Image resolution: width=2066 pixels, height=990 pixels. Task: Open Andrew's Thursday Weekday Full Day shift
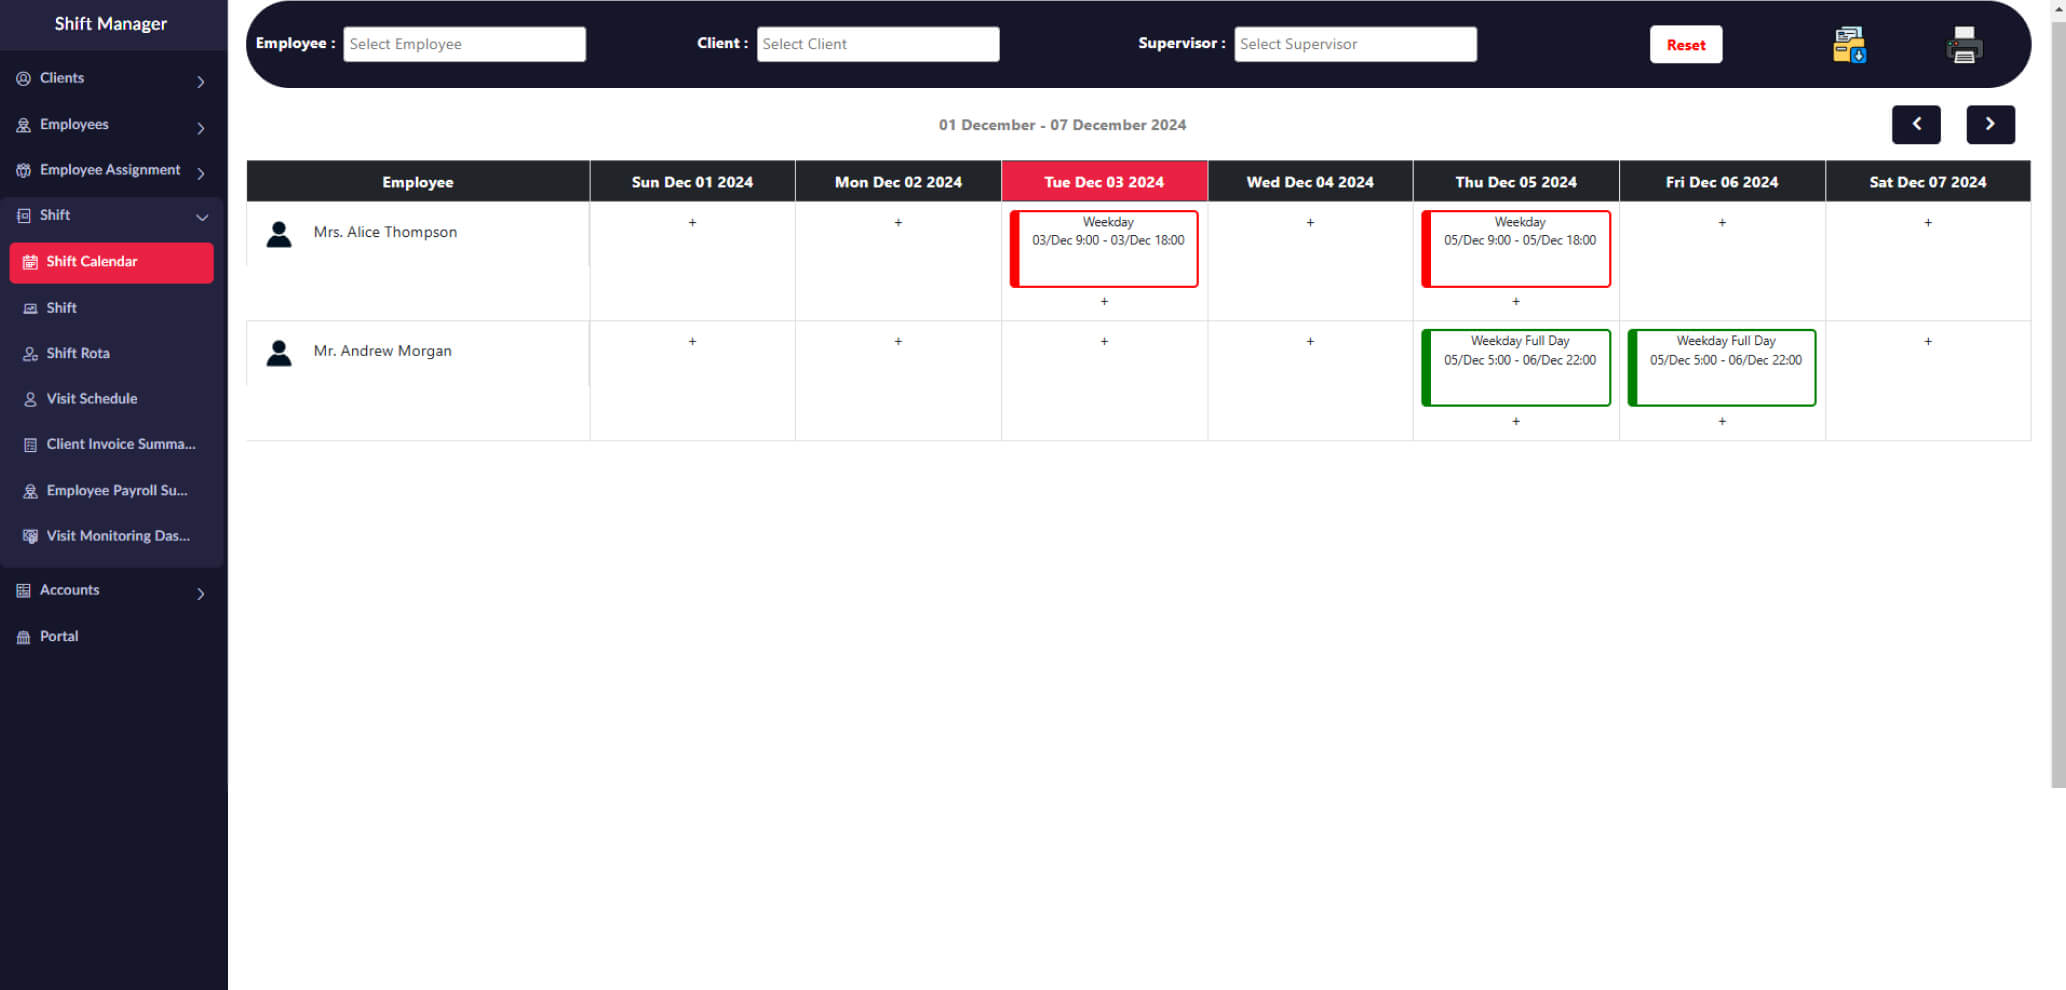coord(1516,367)
